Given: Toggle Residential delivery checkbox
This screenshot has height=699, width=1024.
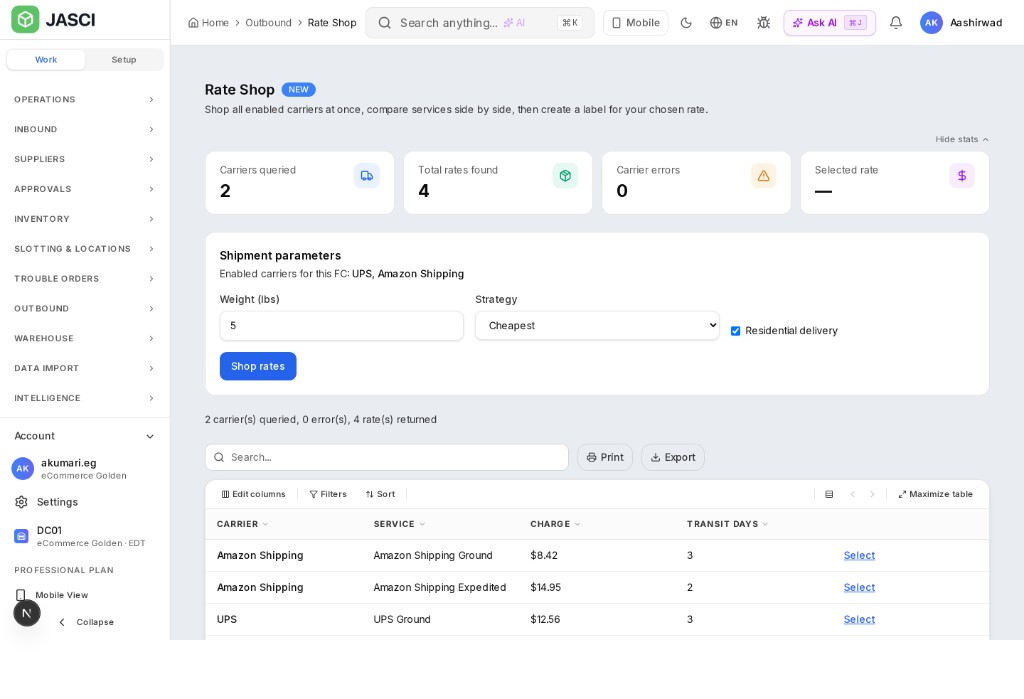Looking at the screenshot, I should [735, 331].
